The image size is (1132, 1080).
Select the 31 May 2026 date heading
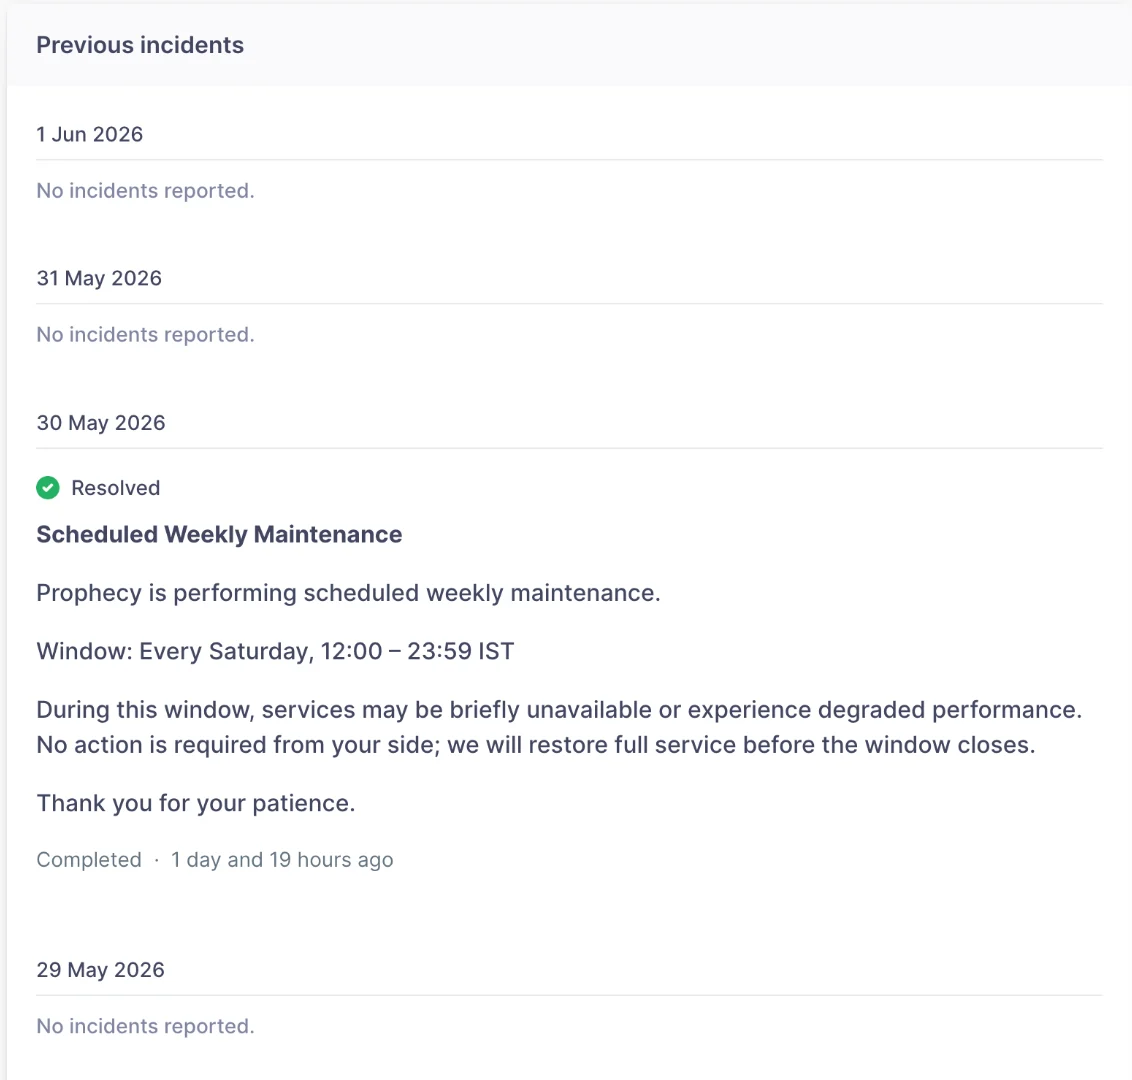click(99, 278)
